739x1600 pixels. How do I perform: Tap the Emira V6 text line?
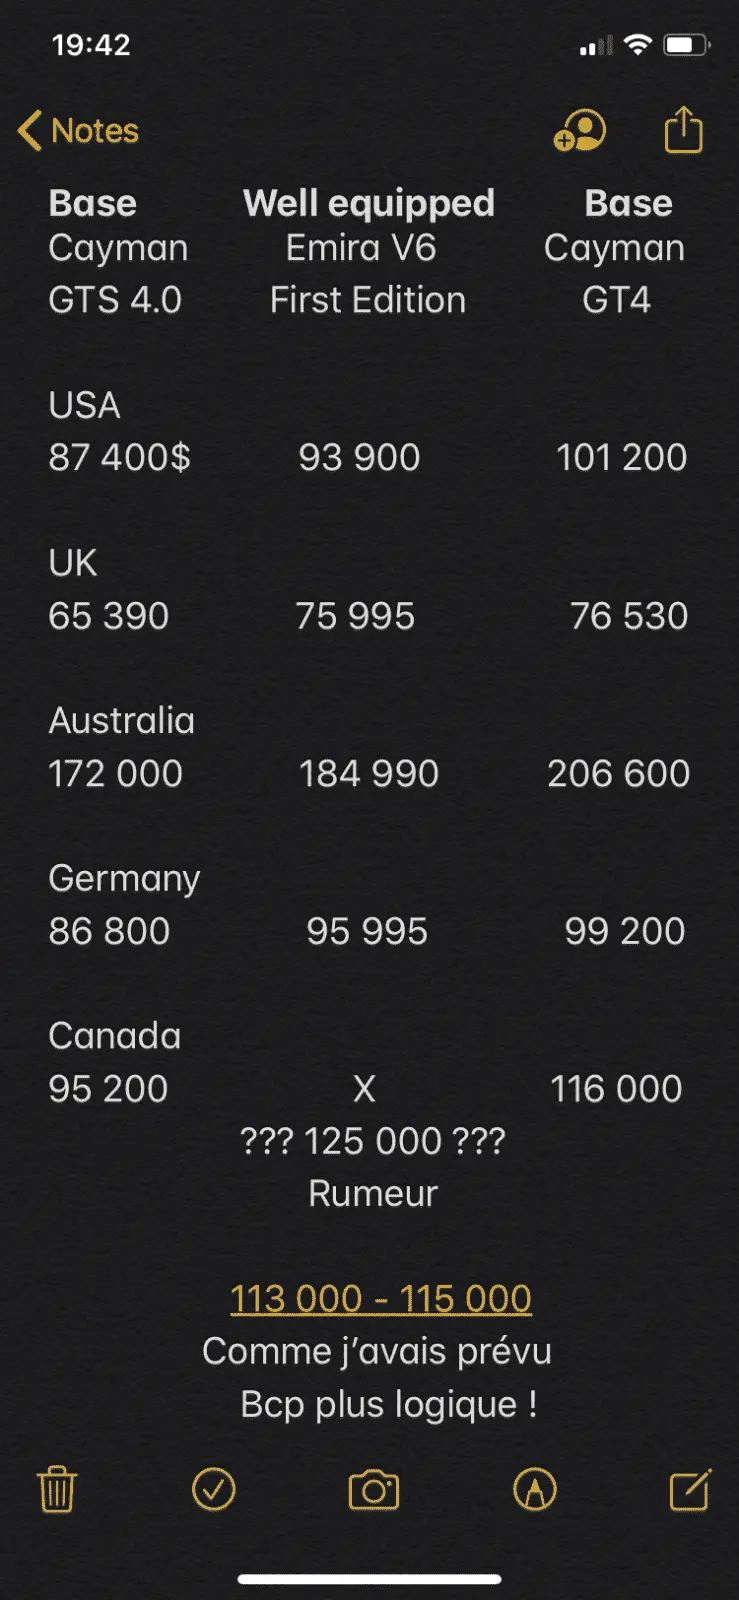point(361,247)
